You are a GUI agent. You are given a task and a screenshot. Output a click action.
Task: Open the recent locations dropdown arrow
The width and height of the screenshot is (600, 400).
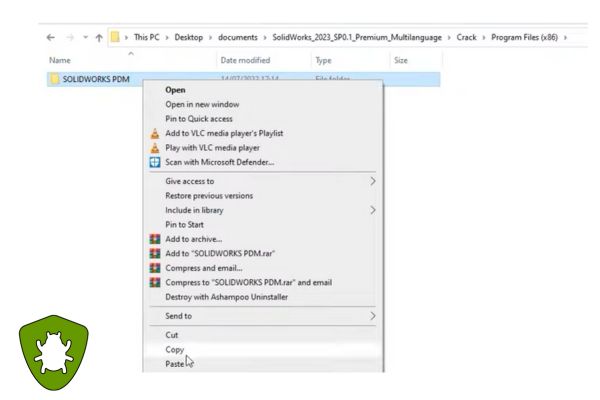click(x=86, y=38)
